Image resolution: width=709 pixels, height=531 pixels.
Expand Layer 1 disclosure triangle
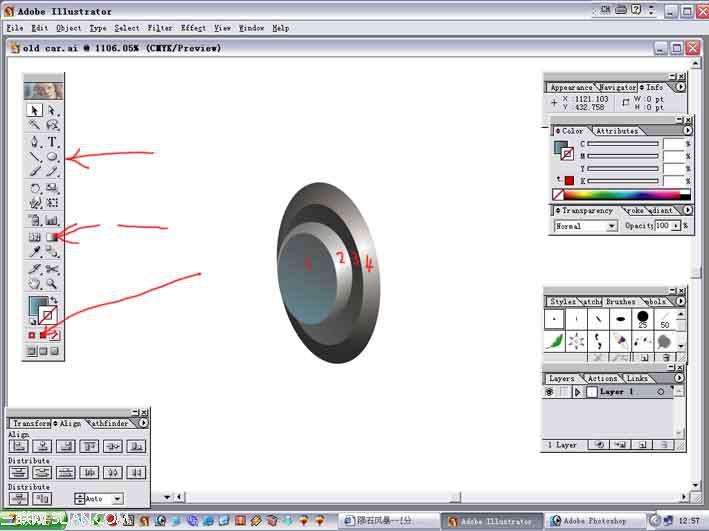tap(577, 392)
